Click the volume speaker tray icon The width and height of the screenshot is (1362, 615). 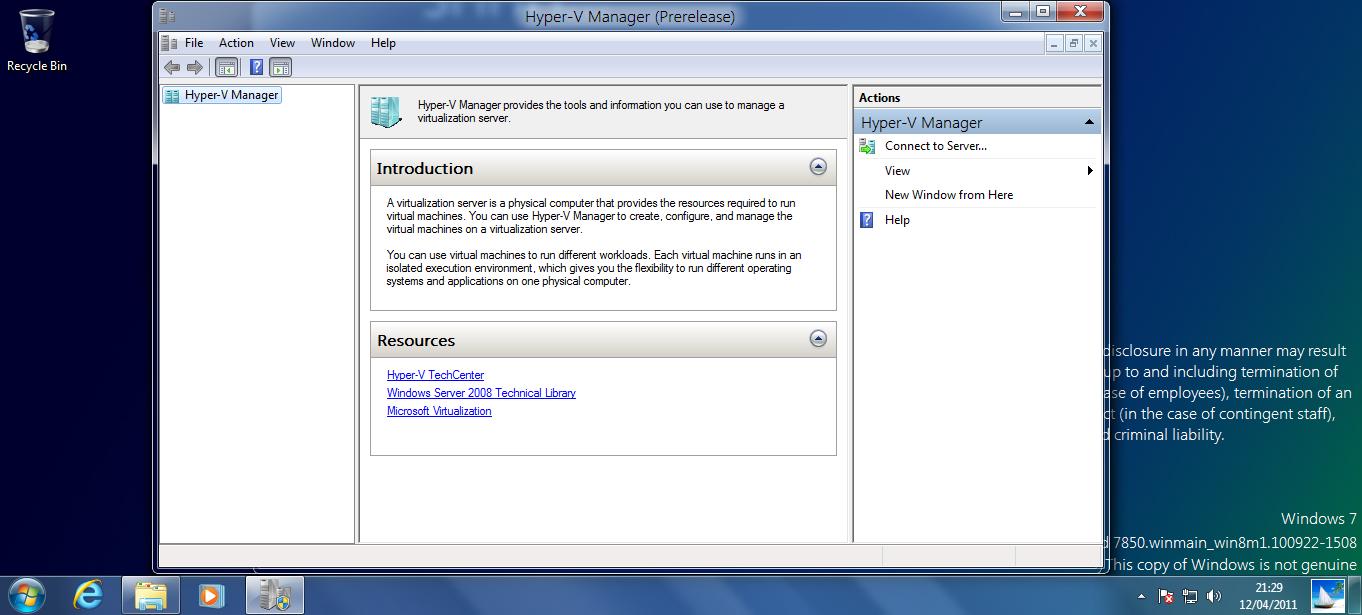tap(1214, 596)
